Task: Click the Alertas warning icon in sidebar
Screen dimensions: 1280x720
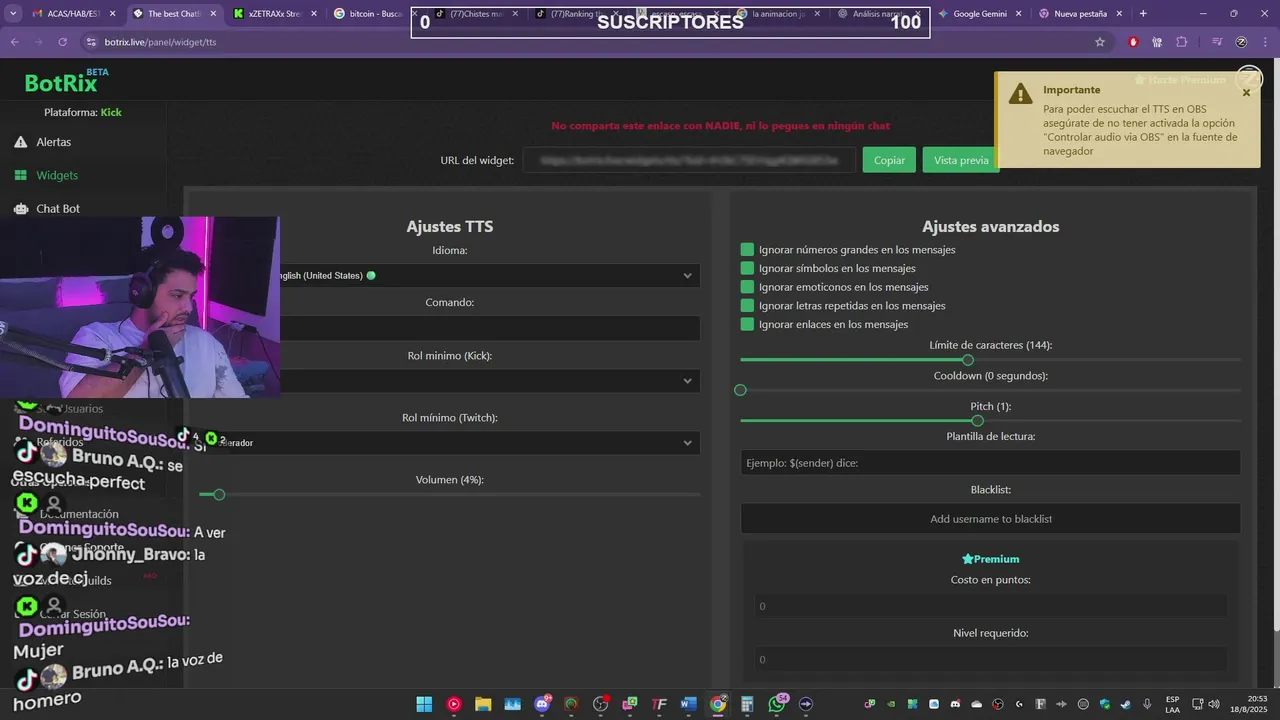Action: tap(20, 142)
